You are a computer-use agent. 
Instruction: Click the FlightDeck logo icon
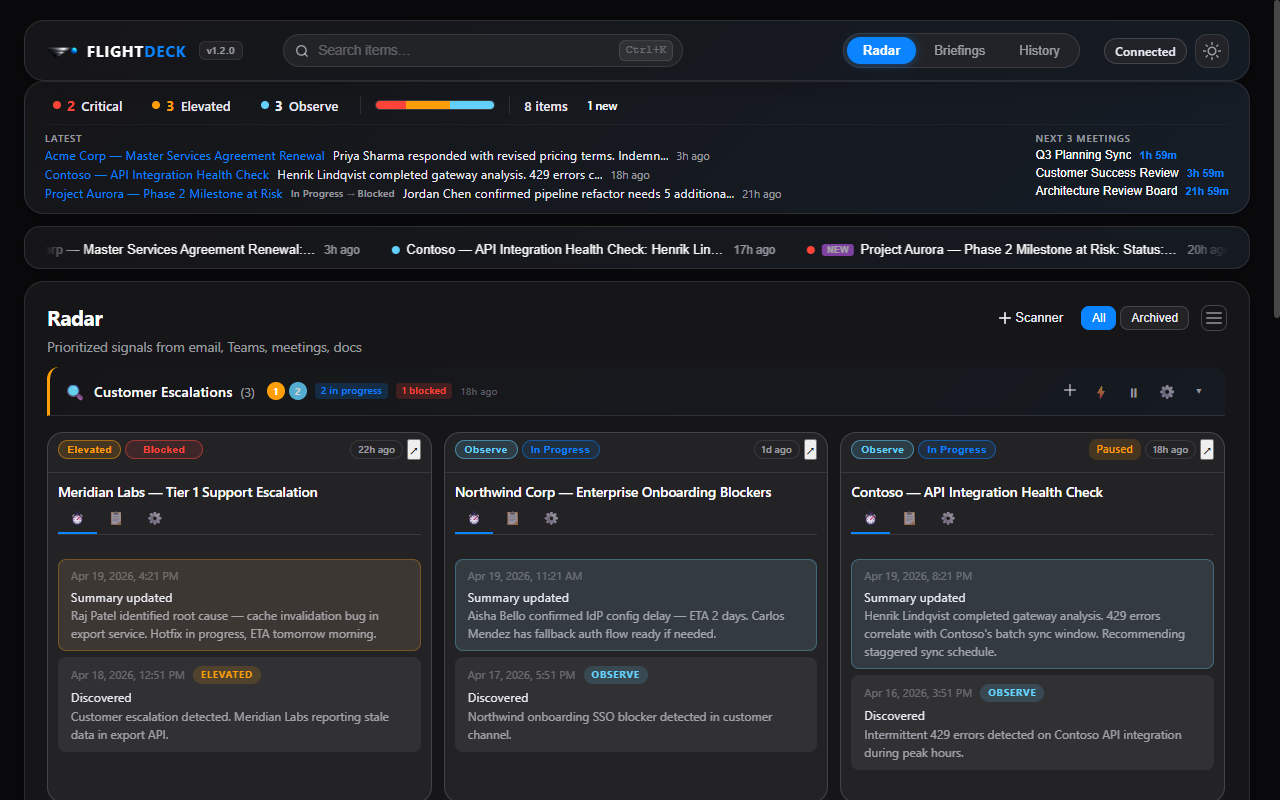[62, 51]
